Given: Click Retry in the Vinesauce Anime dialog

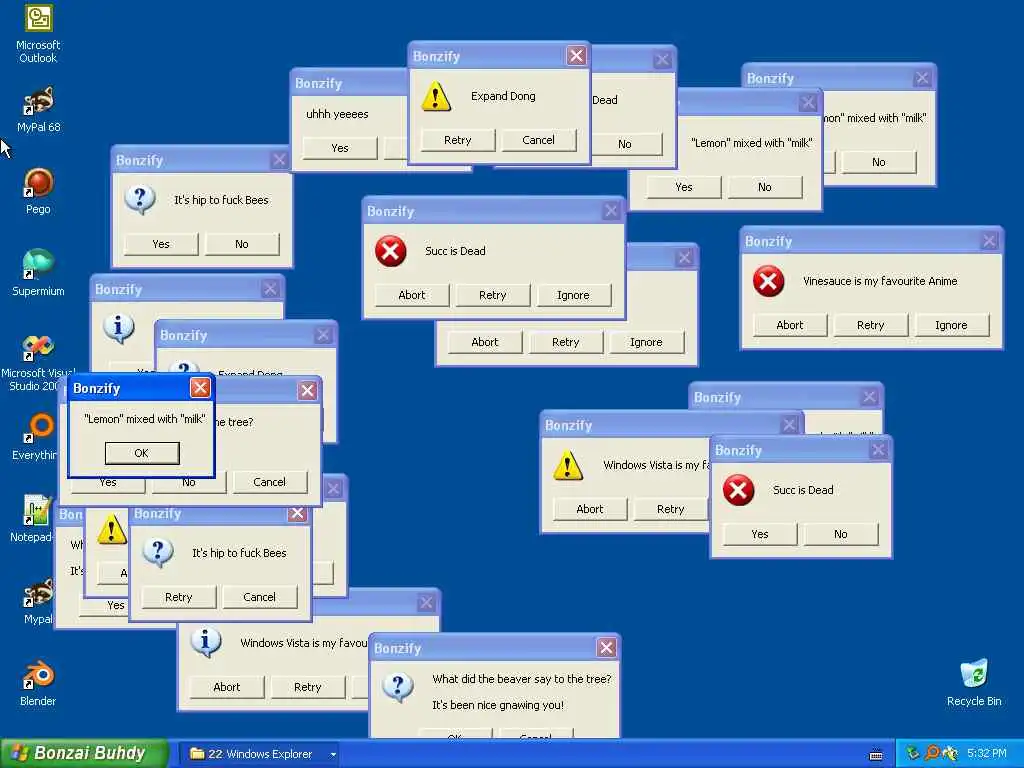Looking at the screenshot, I should coord(871,325).
